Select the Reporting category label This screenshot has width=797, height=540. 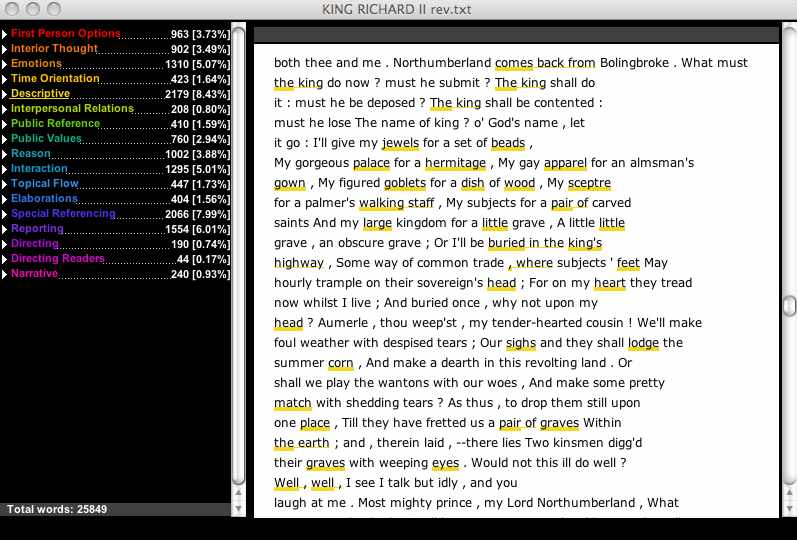[x=37, y=228]
